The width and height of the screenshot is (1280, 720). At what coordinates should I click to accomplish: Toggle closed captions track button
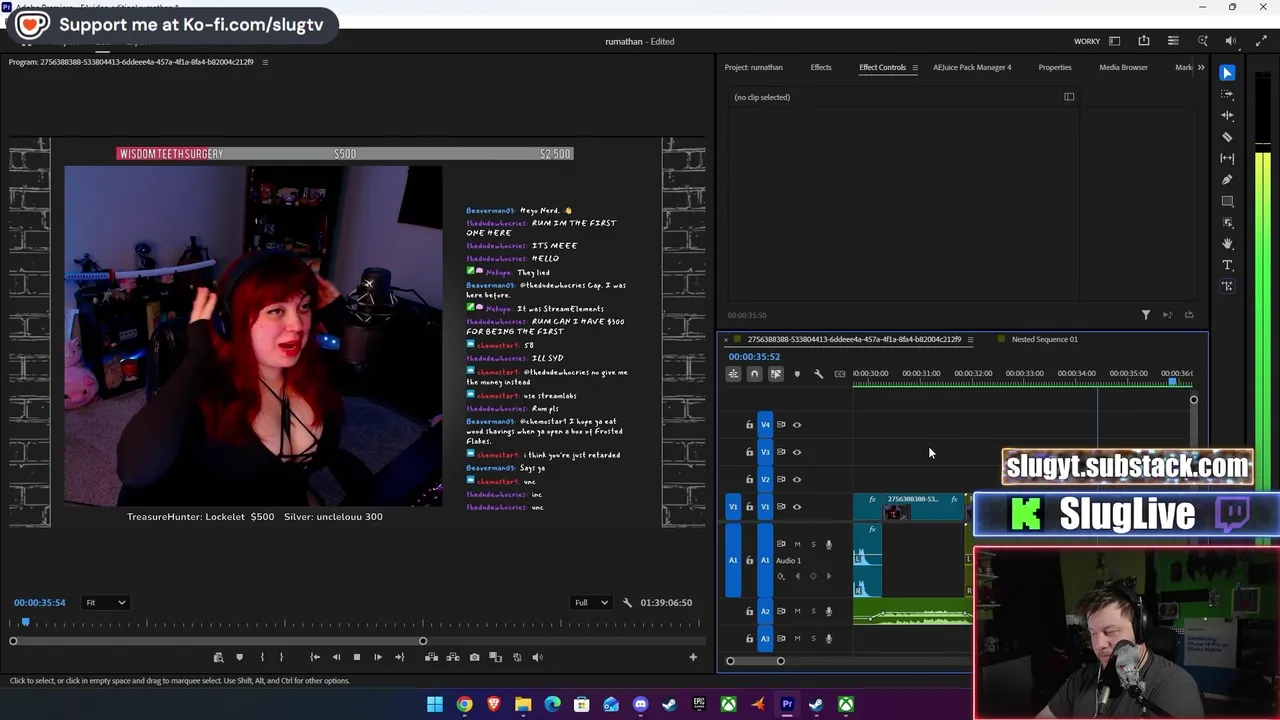pos(840,374)
